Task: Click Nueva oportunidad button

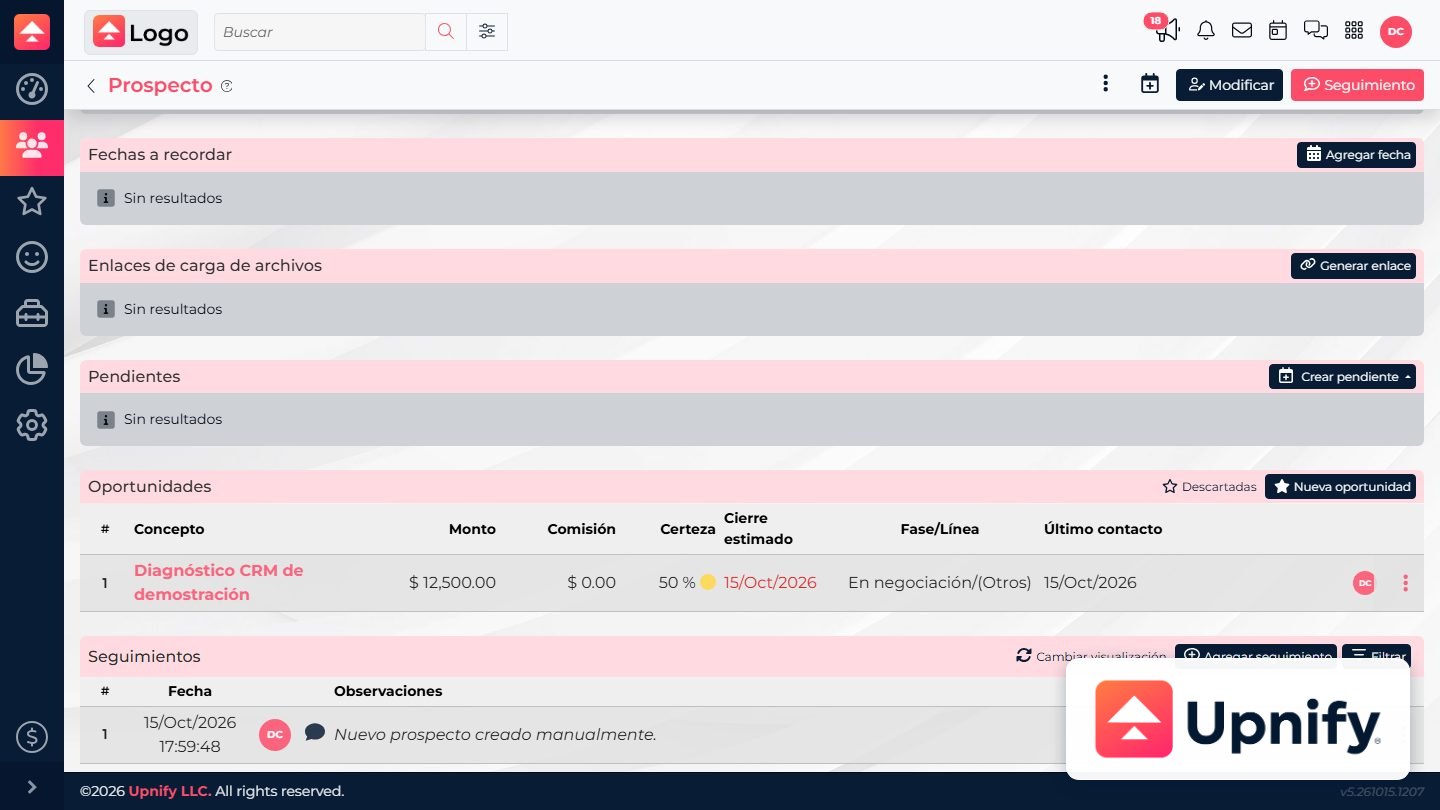Action: (x=1340, y=487)
